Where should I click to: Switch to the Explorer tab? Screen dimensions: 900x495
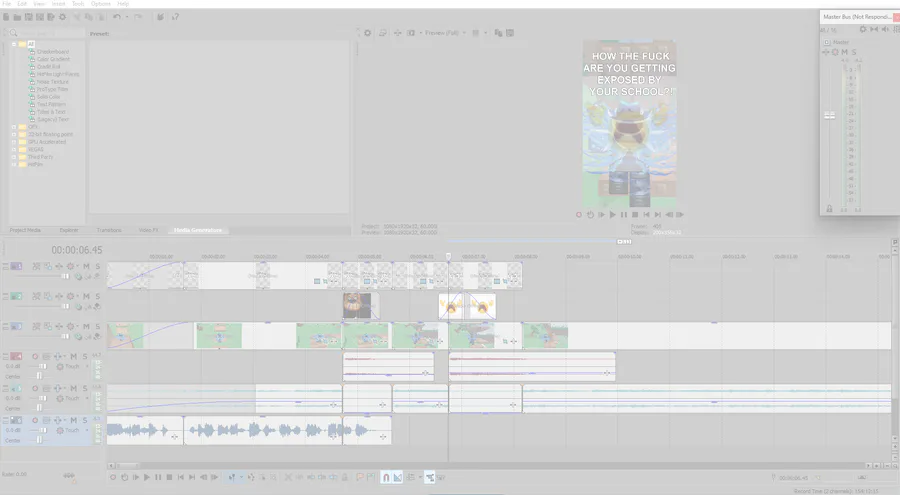69,230
